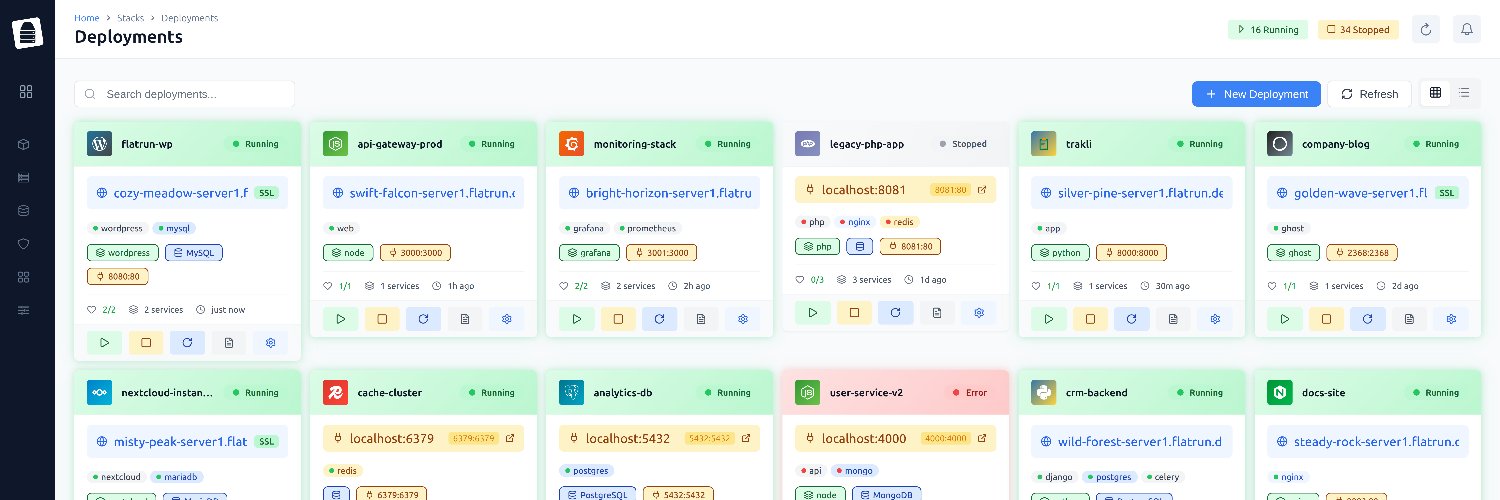Open the bright-horizon-server1 domain link

[x=668, y=192]
